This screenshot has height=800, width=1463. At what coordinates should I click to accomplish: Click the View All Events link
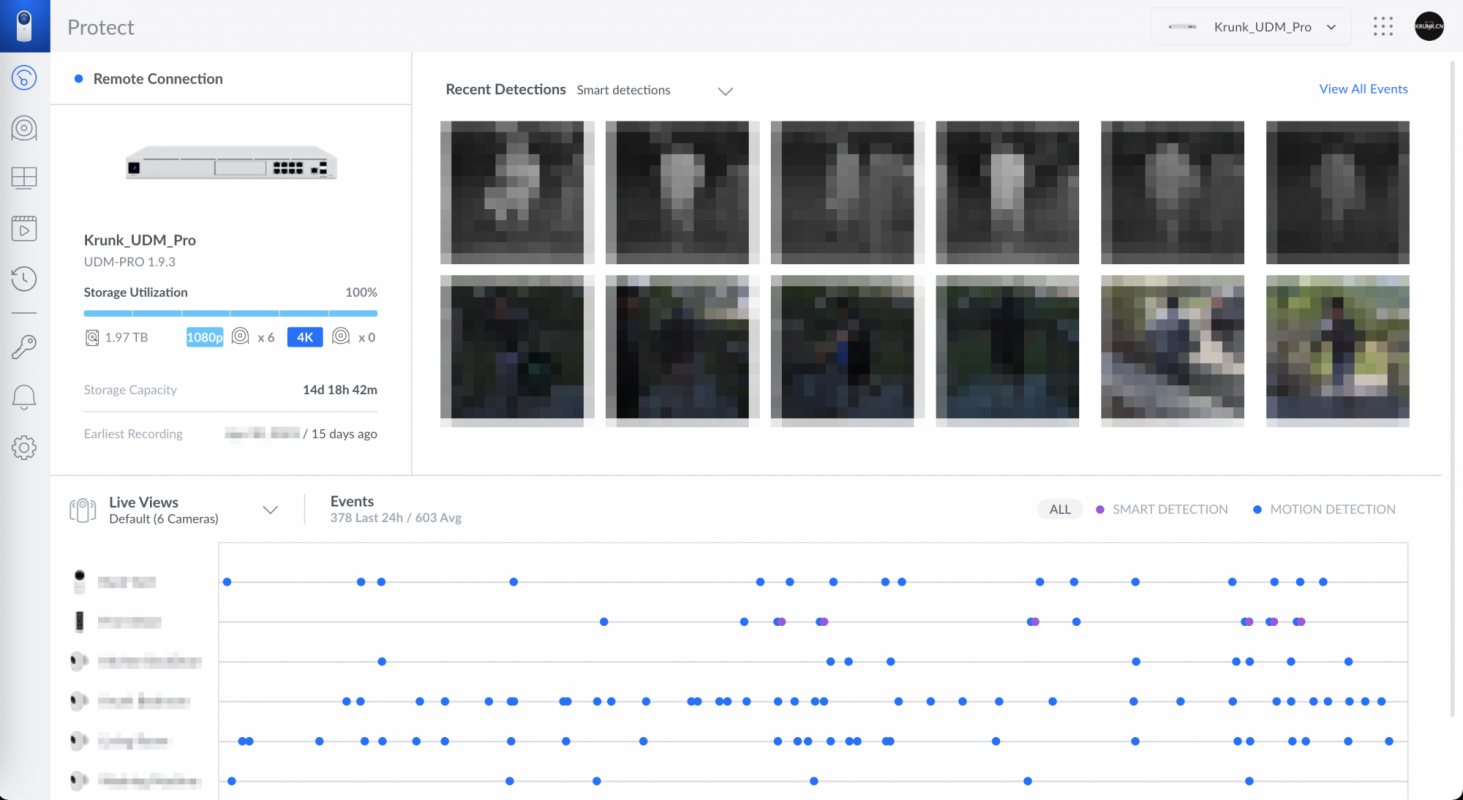click(1363, 89)
